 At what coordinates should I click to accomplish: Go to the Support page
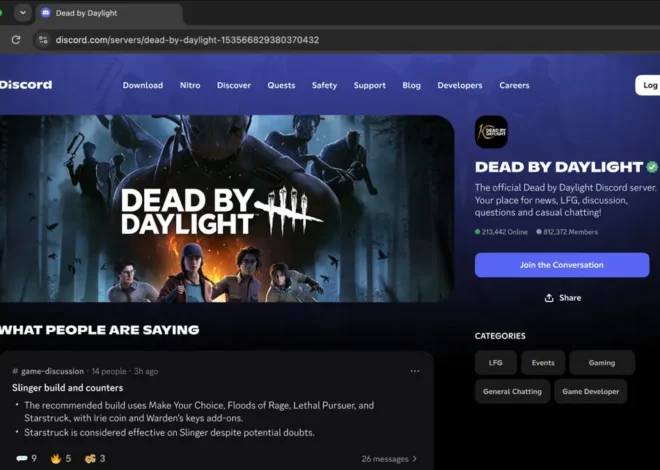[x=370, y=85]
